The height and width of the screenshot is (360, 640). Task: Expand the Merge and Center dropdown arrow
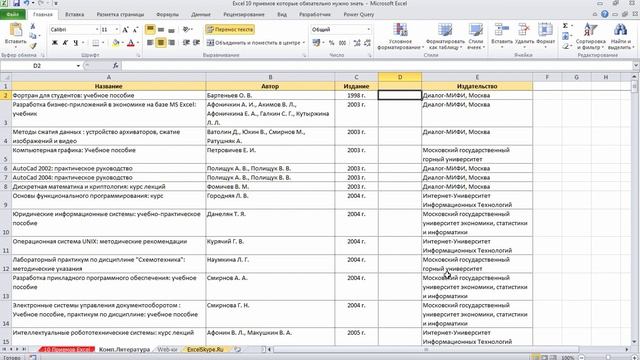[304, 42]
